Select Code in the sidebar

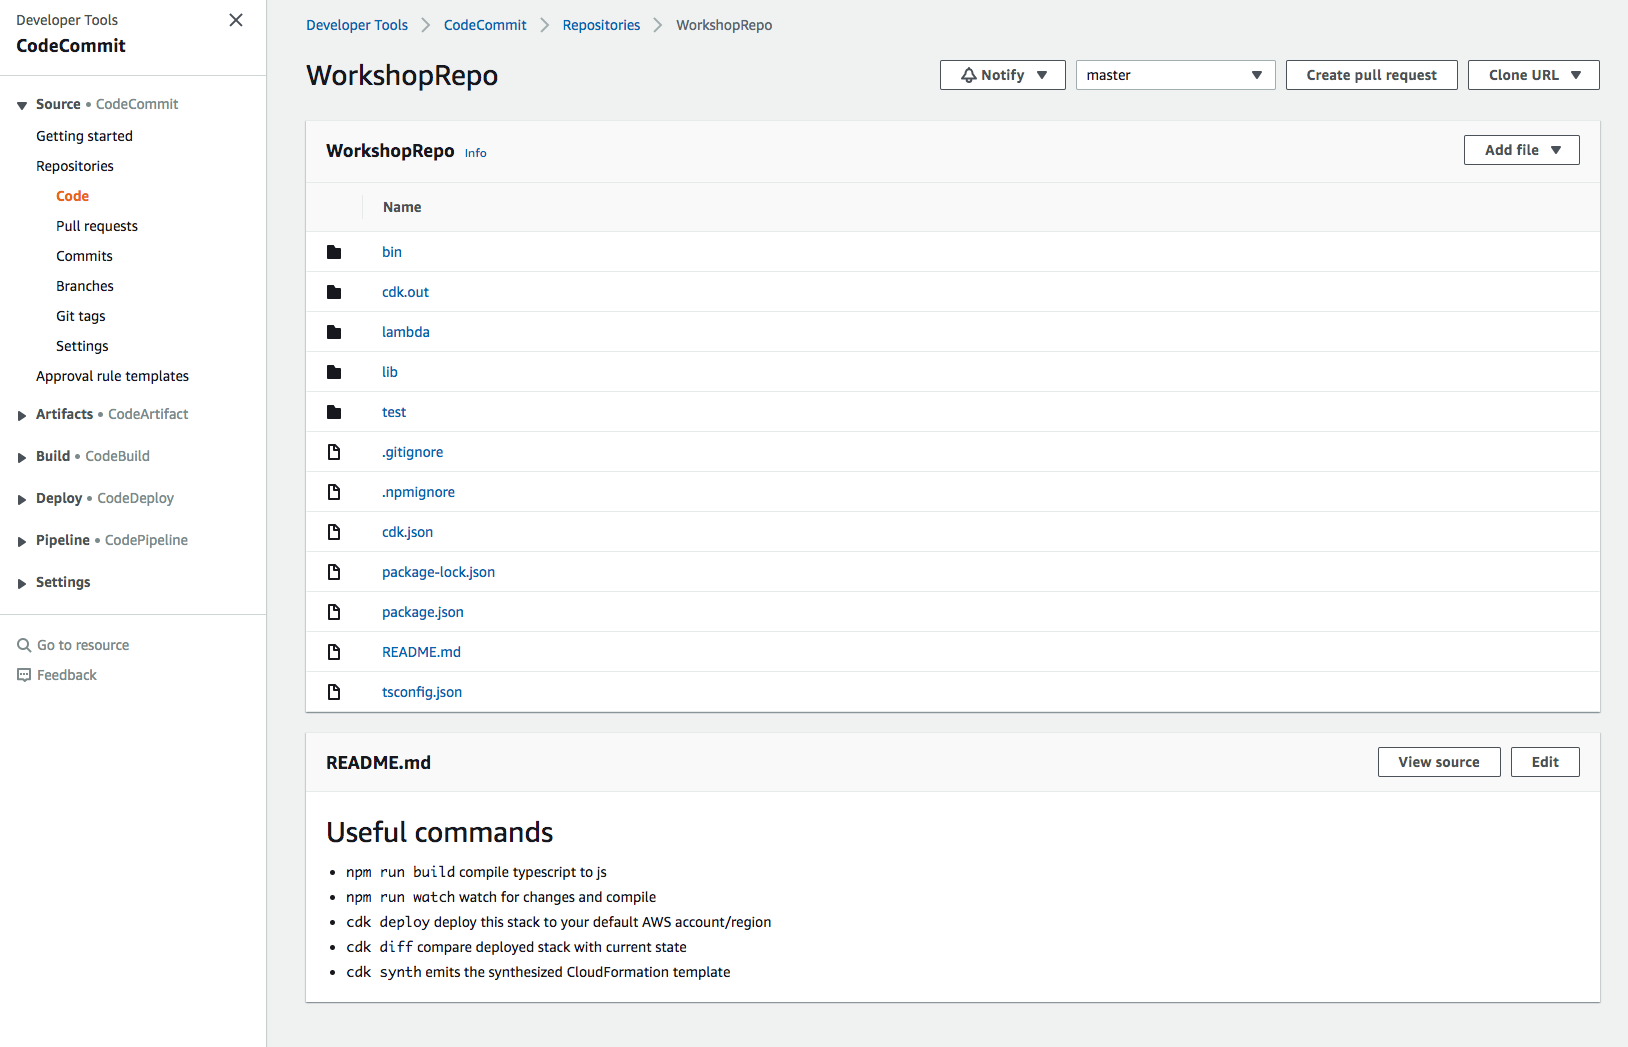[72, 196]
